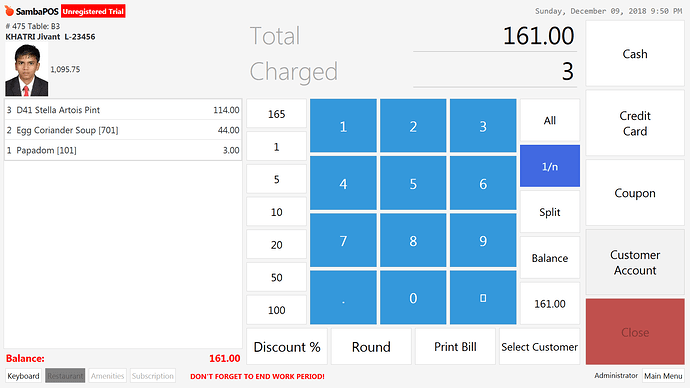Open the Amenities tab
The width and height of the screenshot is (690, 388).
point(107,376)
